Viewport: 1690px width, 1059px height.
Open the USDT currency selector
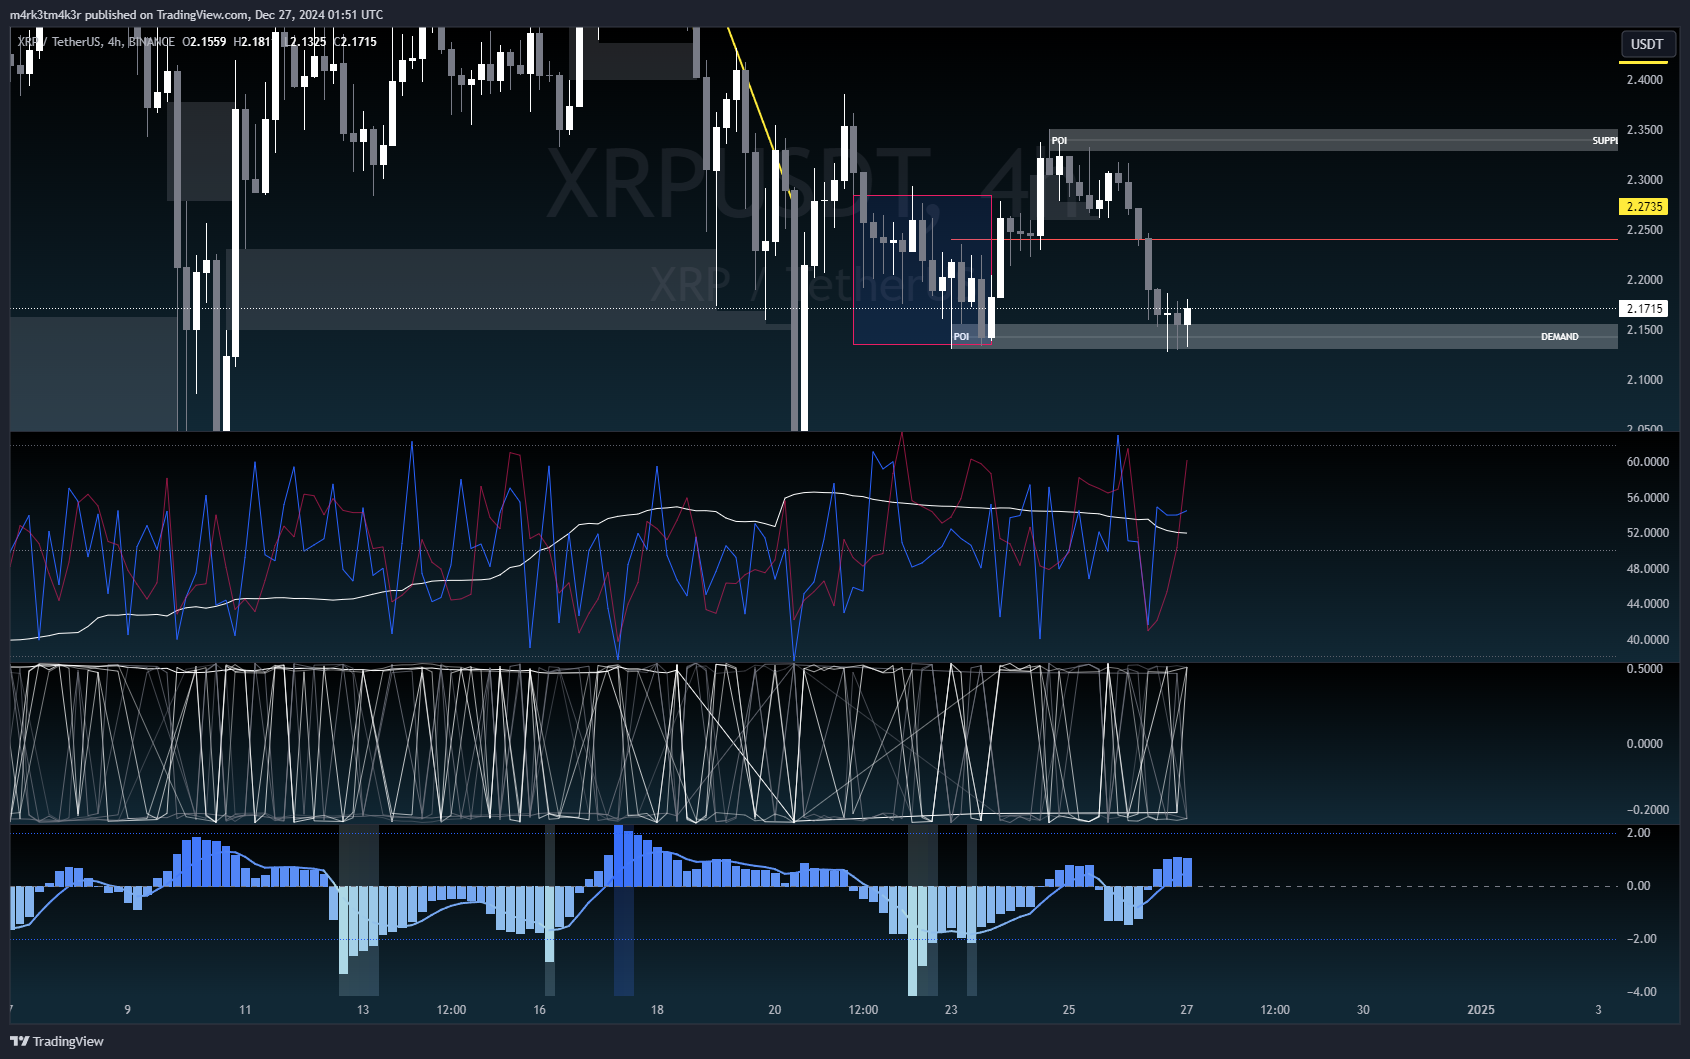click(1646, 44)
